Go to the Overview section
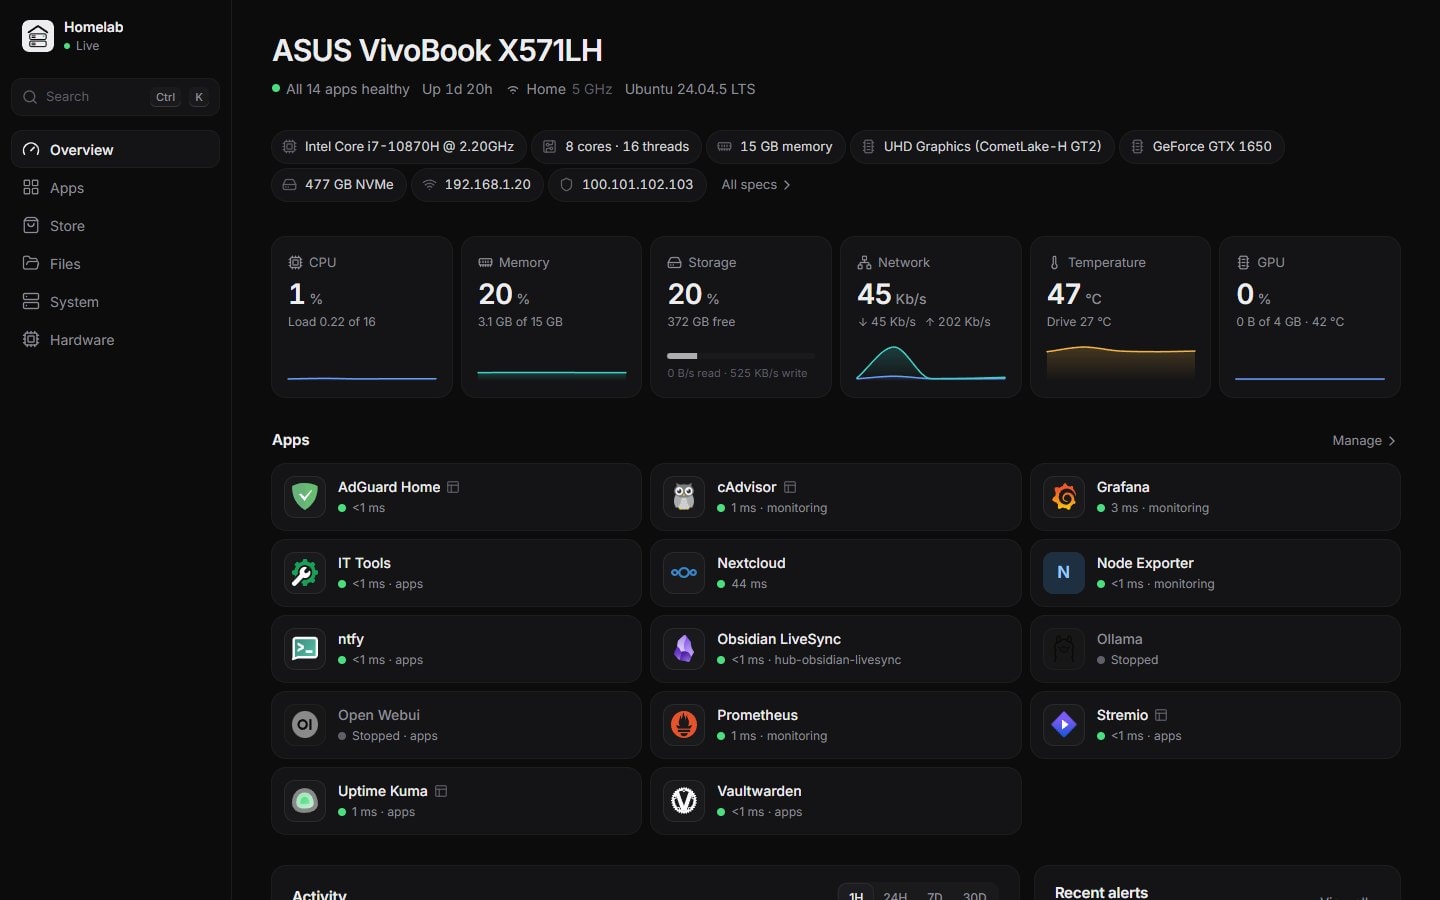 (115, 149)
